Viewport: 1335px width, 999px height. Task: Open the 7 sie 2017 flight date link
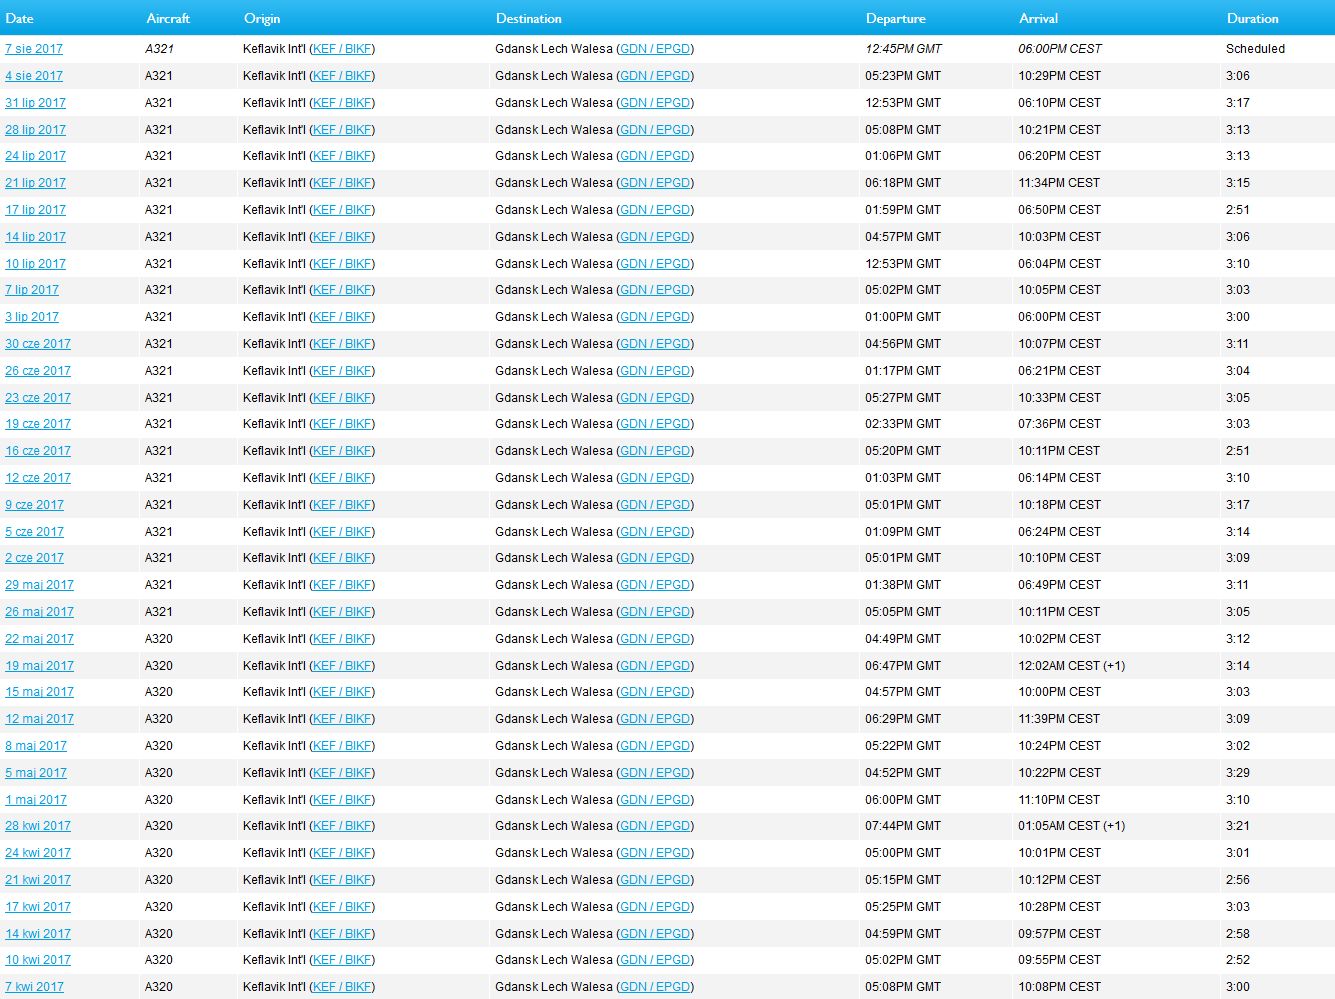[34, 49]
